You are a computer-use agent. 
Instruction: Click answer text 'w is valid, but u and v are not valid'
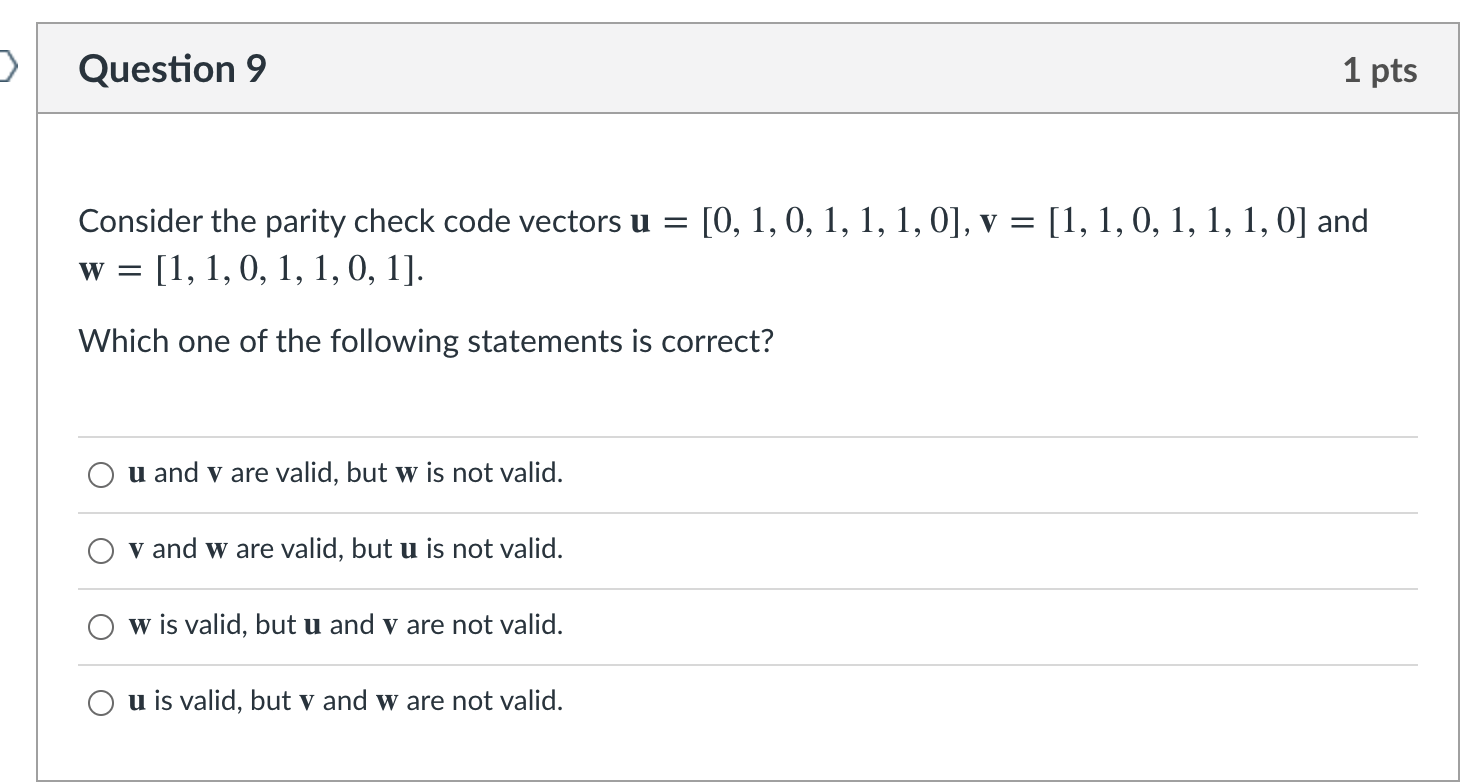click(x=346, y=625)
